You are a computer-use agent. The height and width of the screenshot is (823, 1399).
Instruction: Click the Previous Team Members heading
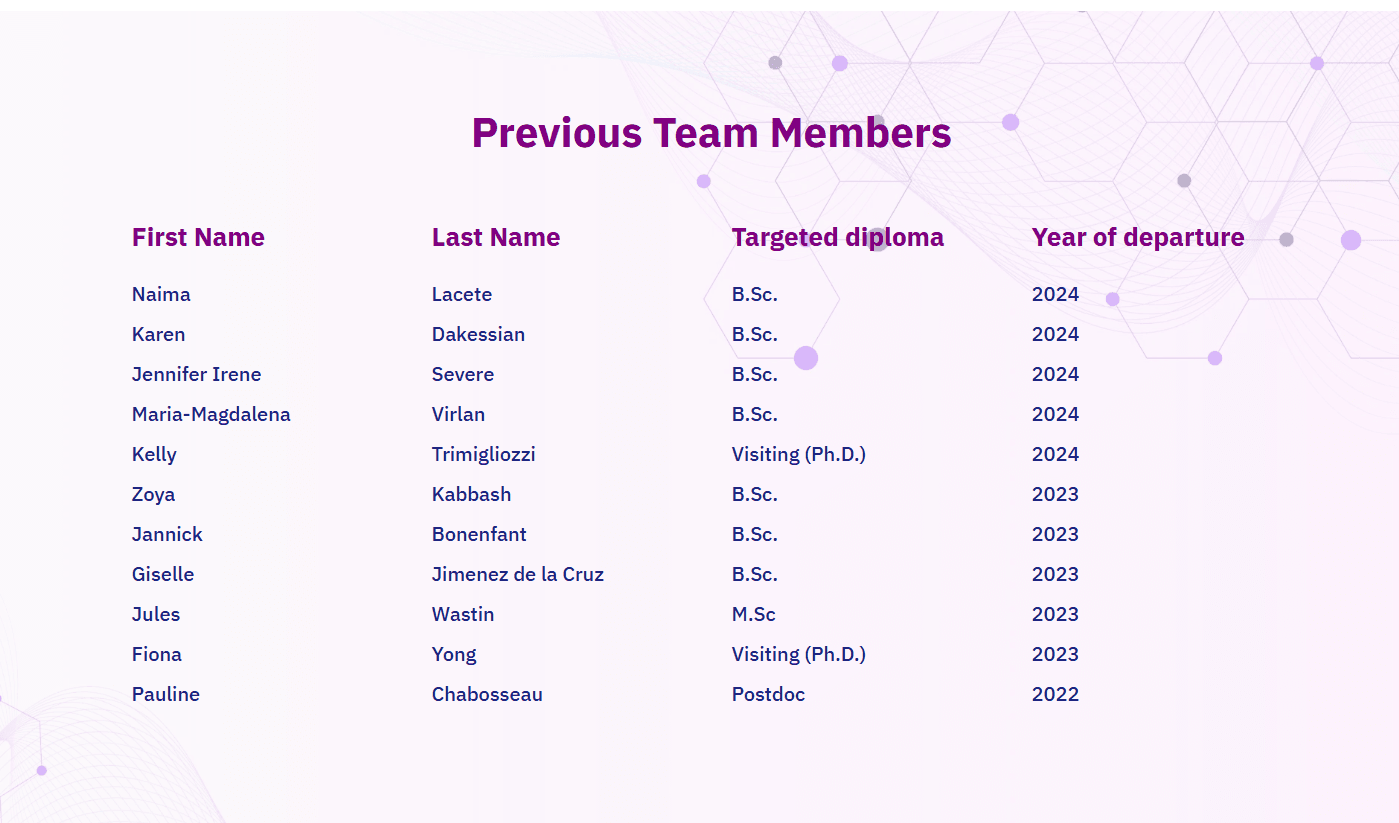pyautogui.click(x=711, y=133)
